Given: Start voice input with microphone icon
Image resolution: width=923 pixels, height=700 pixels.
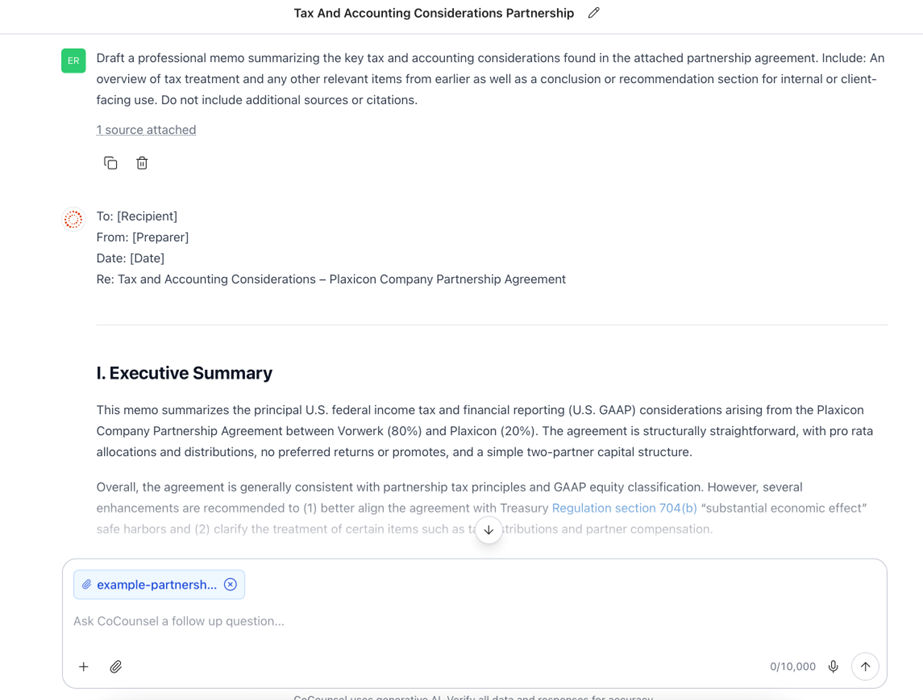Looking at the screenshot, I should (x=833, y=667).
